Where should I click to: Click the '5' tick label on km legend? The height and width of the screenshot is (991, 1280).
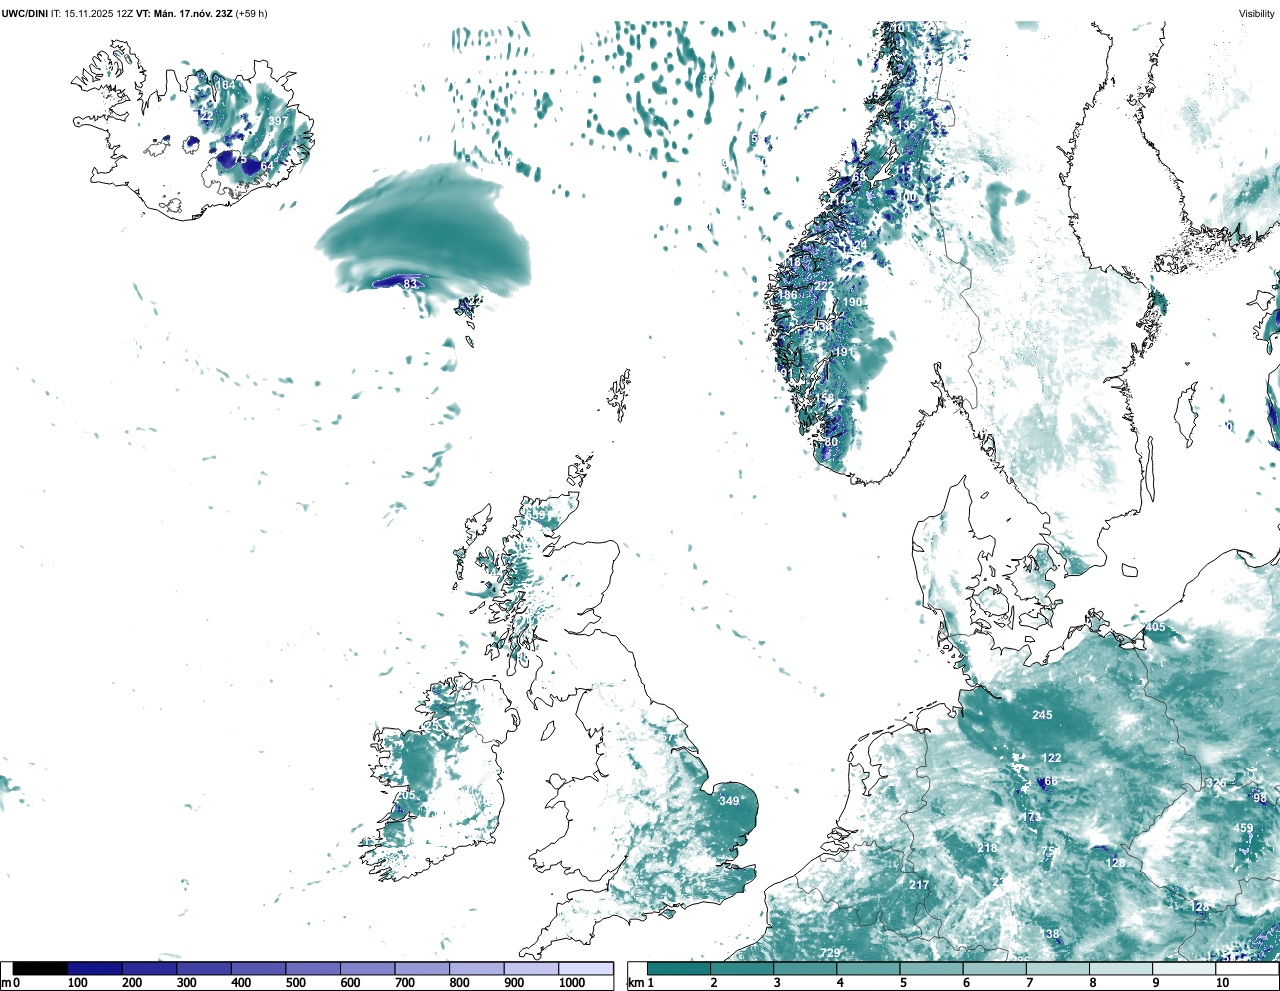tap(903, 983)
